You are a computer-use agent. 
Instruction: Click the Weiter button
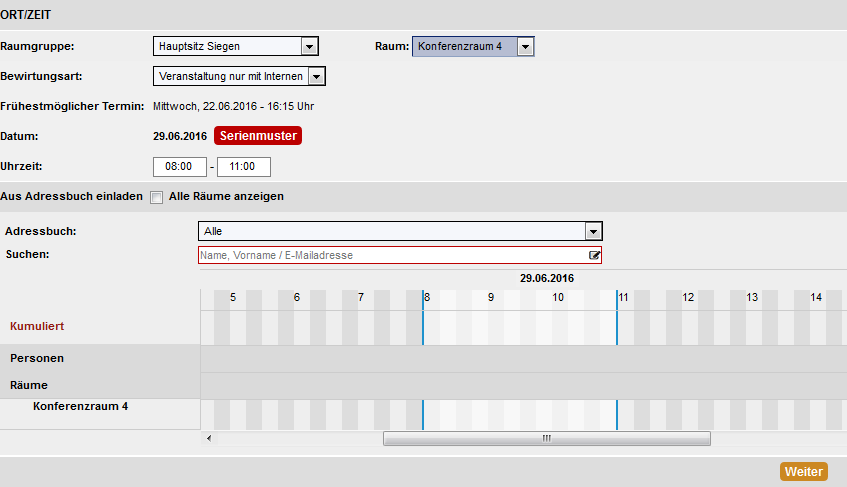[x=804, y=471]
